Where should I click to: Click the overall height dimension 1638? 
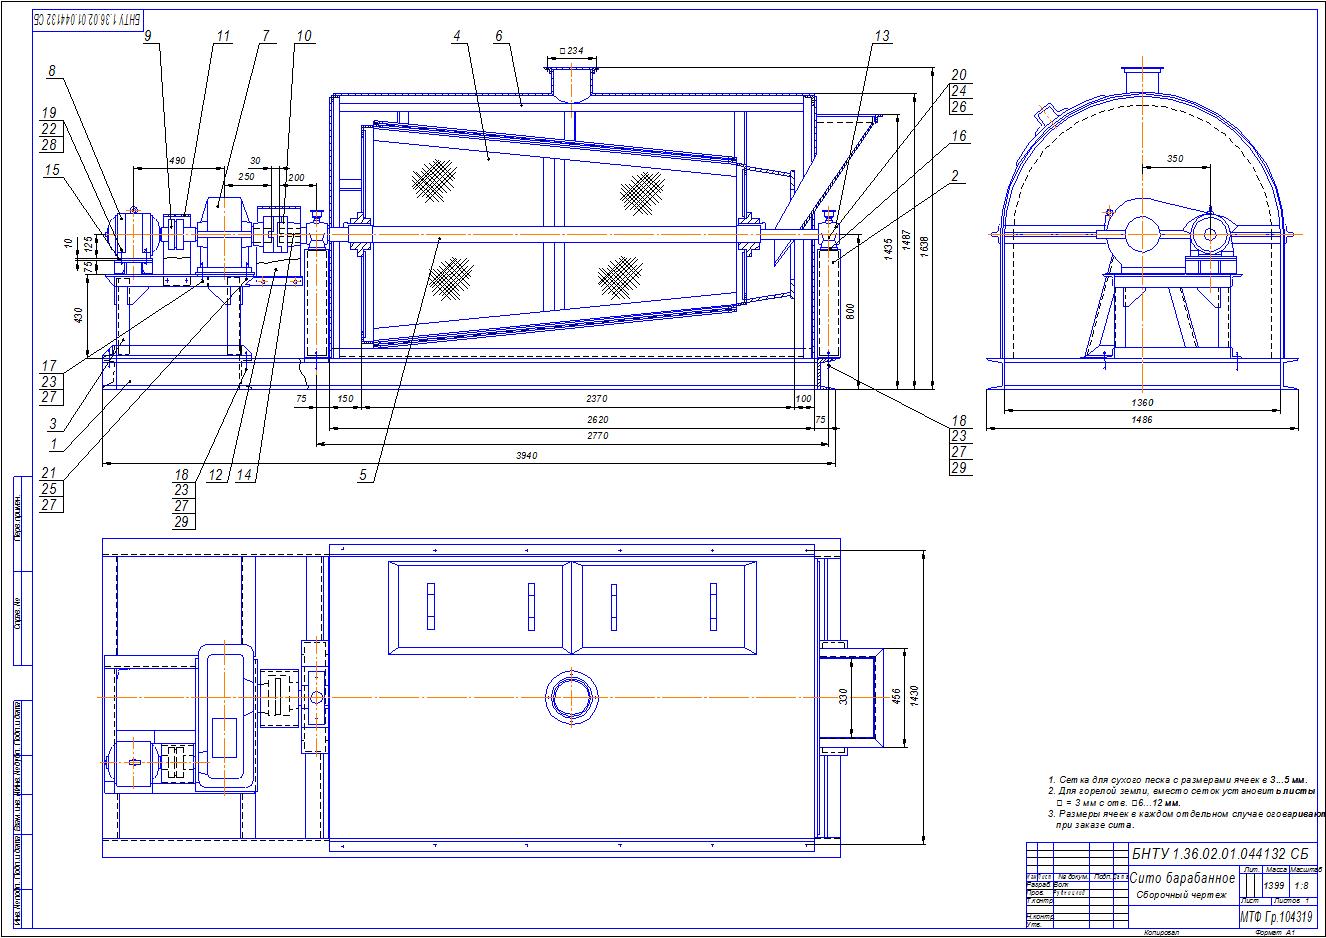tap(923, 245)
